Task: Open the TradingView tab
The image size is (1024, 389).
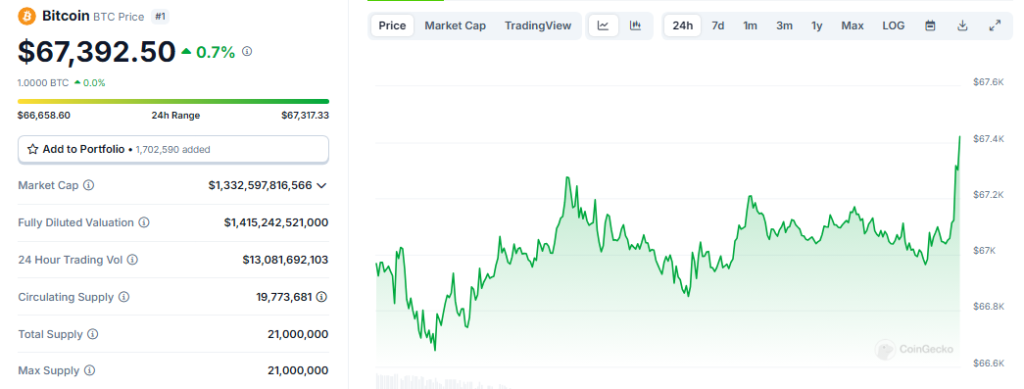Action: (x=537, y=25)
